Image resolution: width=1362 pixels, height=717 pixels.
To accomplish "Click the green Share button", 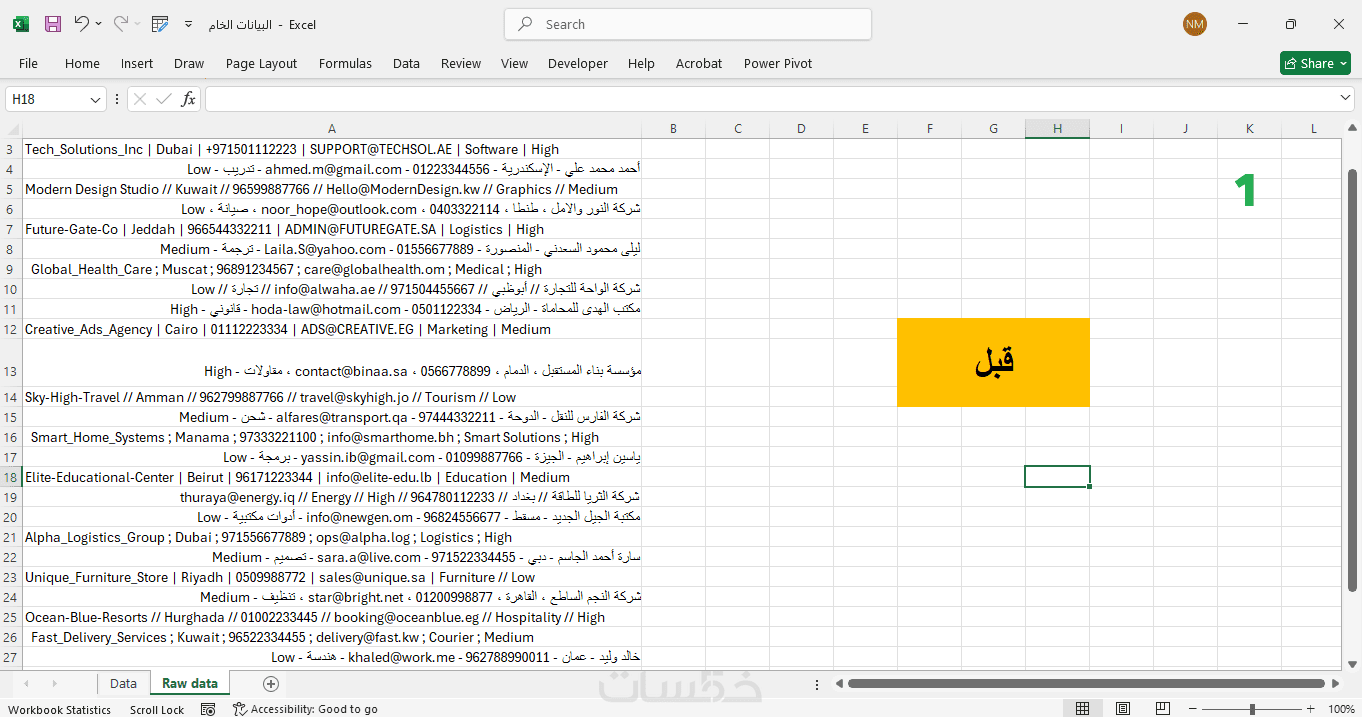I will pyautogui.click(x=1315, y=63).
